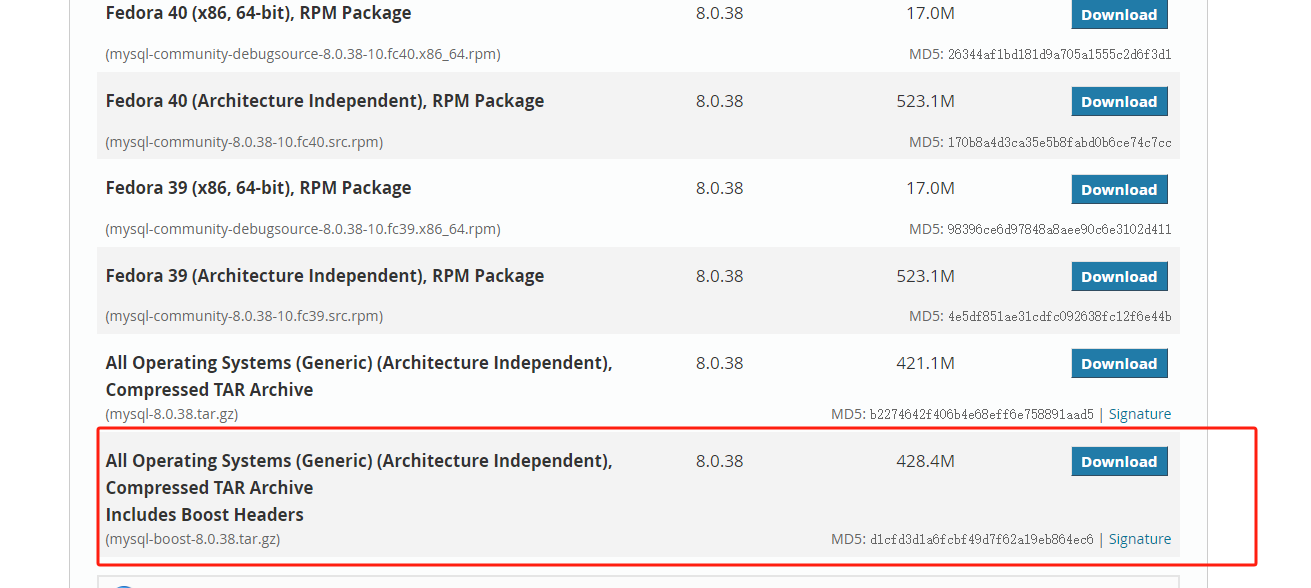The height and width of the screenshot is (588, 1311).
Task: Click the 421.1M file size value
Action: tap(926, 363)
